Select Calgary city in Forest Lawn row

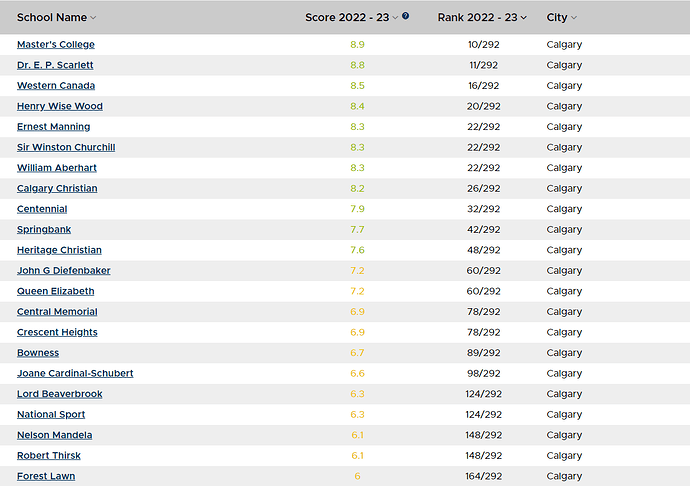point(564,476)
